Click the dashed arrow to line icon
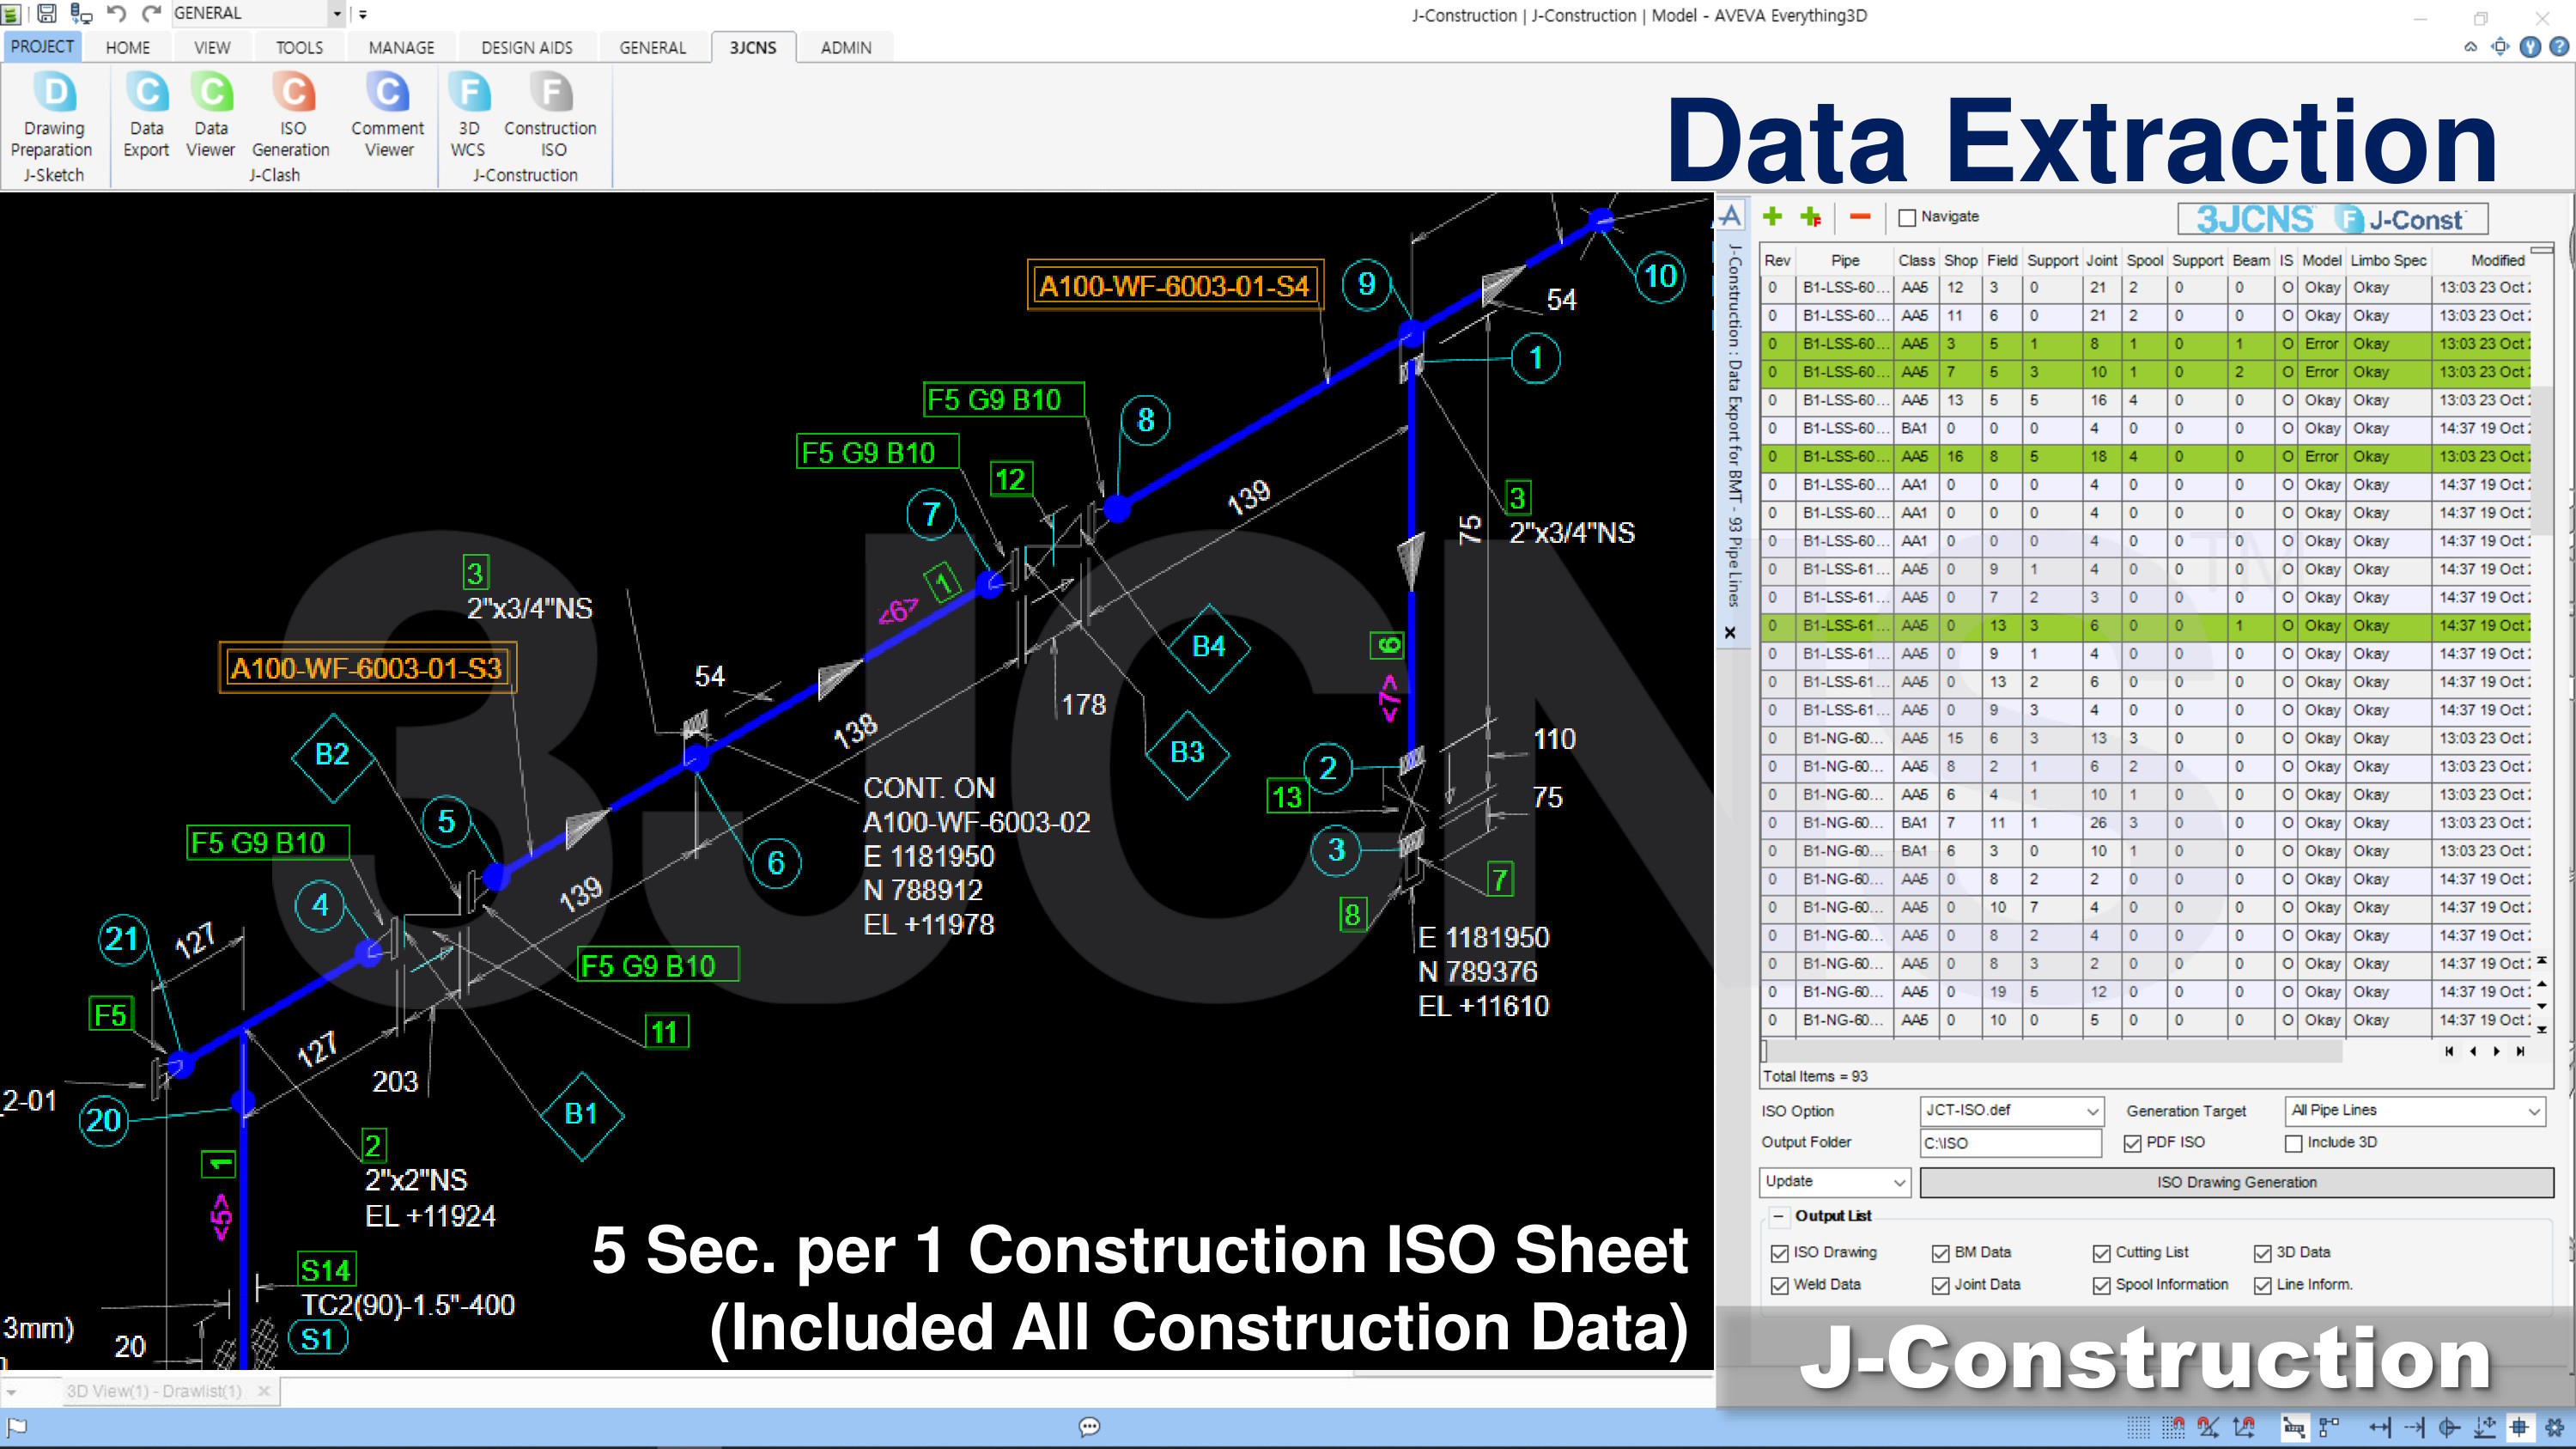Screen dimensions: 2576x1449 (2415, 1427)
